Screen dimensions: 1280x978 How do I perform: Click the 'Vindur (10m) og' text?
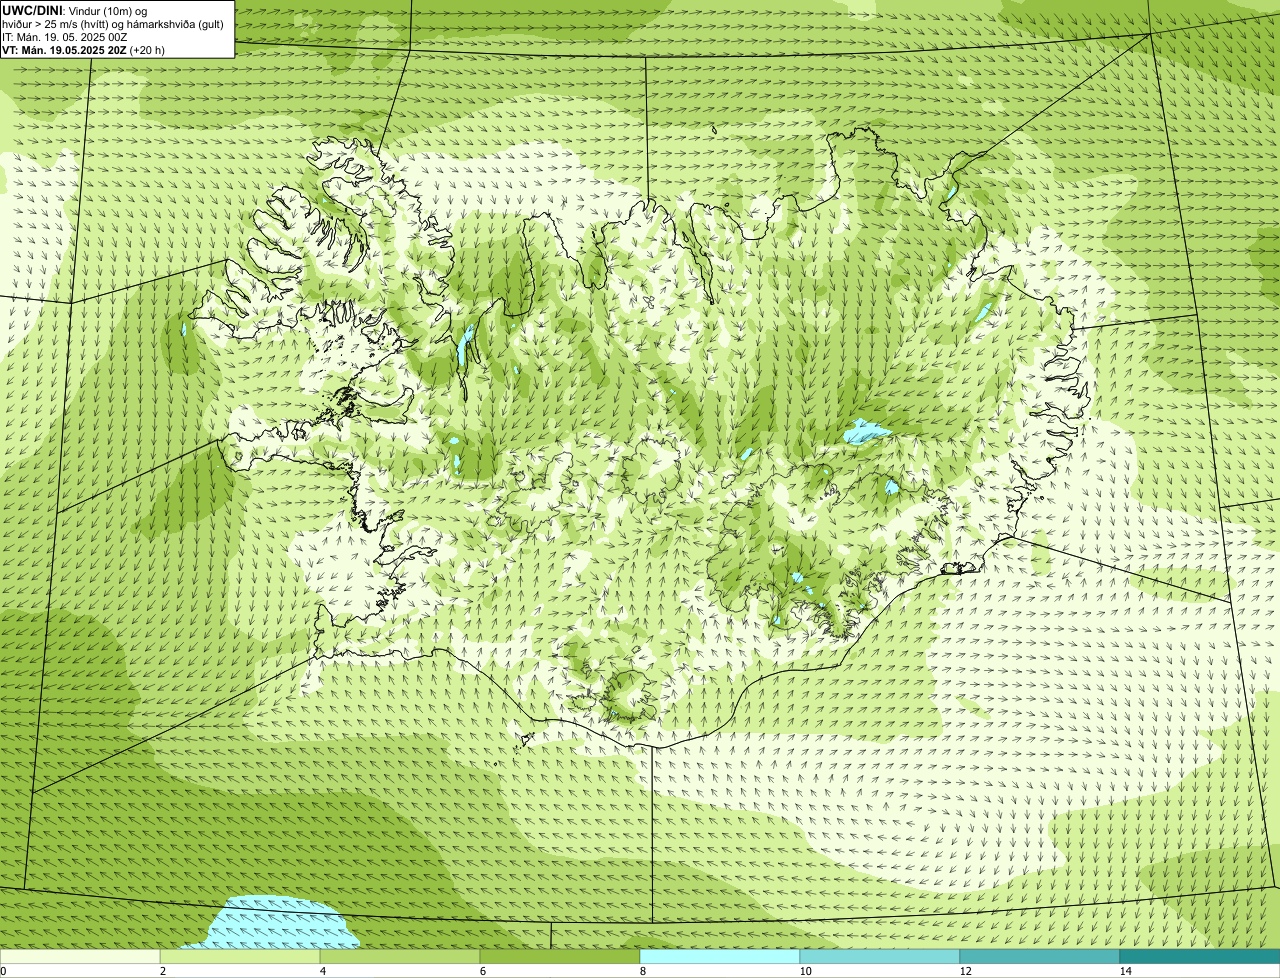[x=108, y=10]
